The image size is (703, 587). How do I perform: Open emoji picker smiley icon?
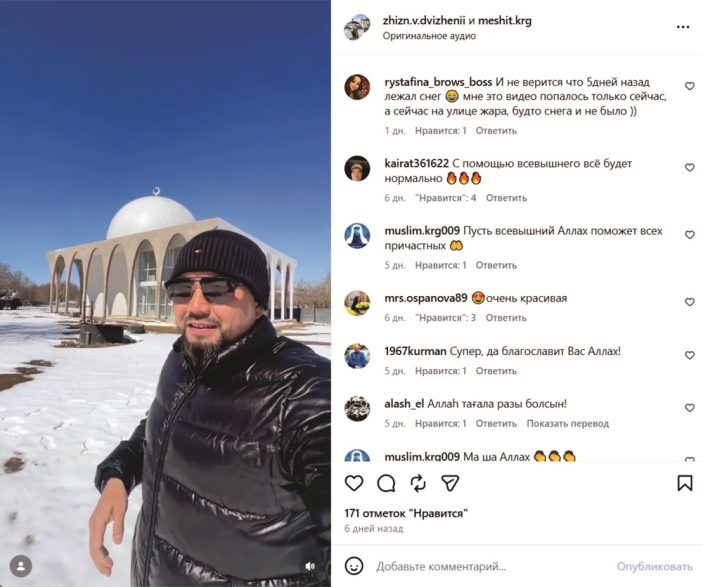[354, 566]
